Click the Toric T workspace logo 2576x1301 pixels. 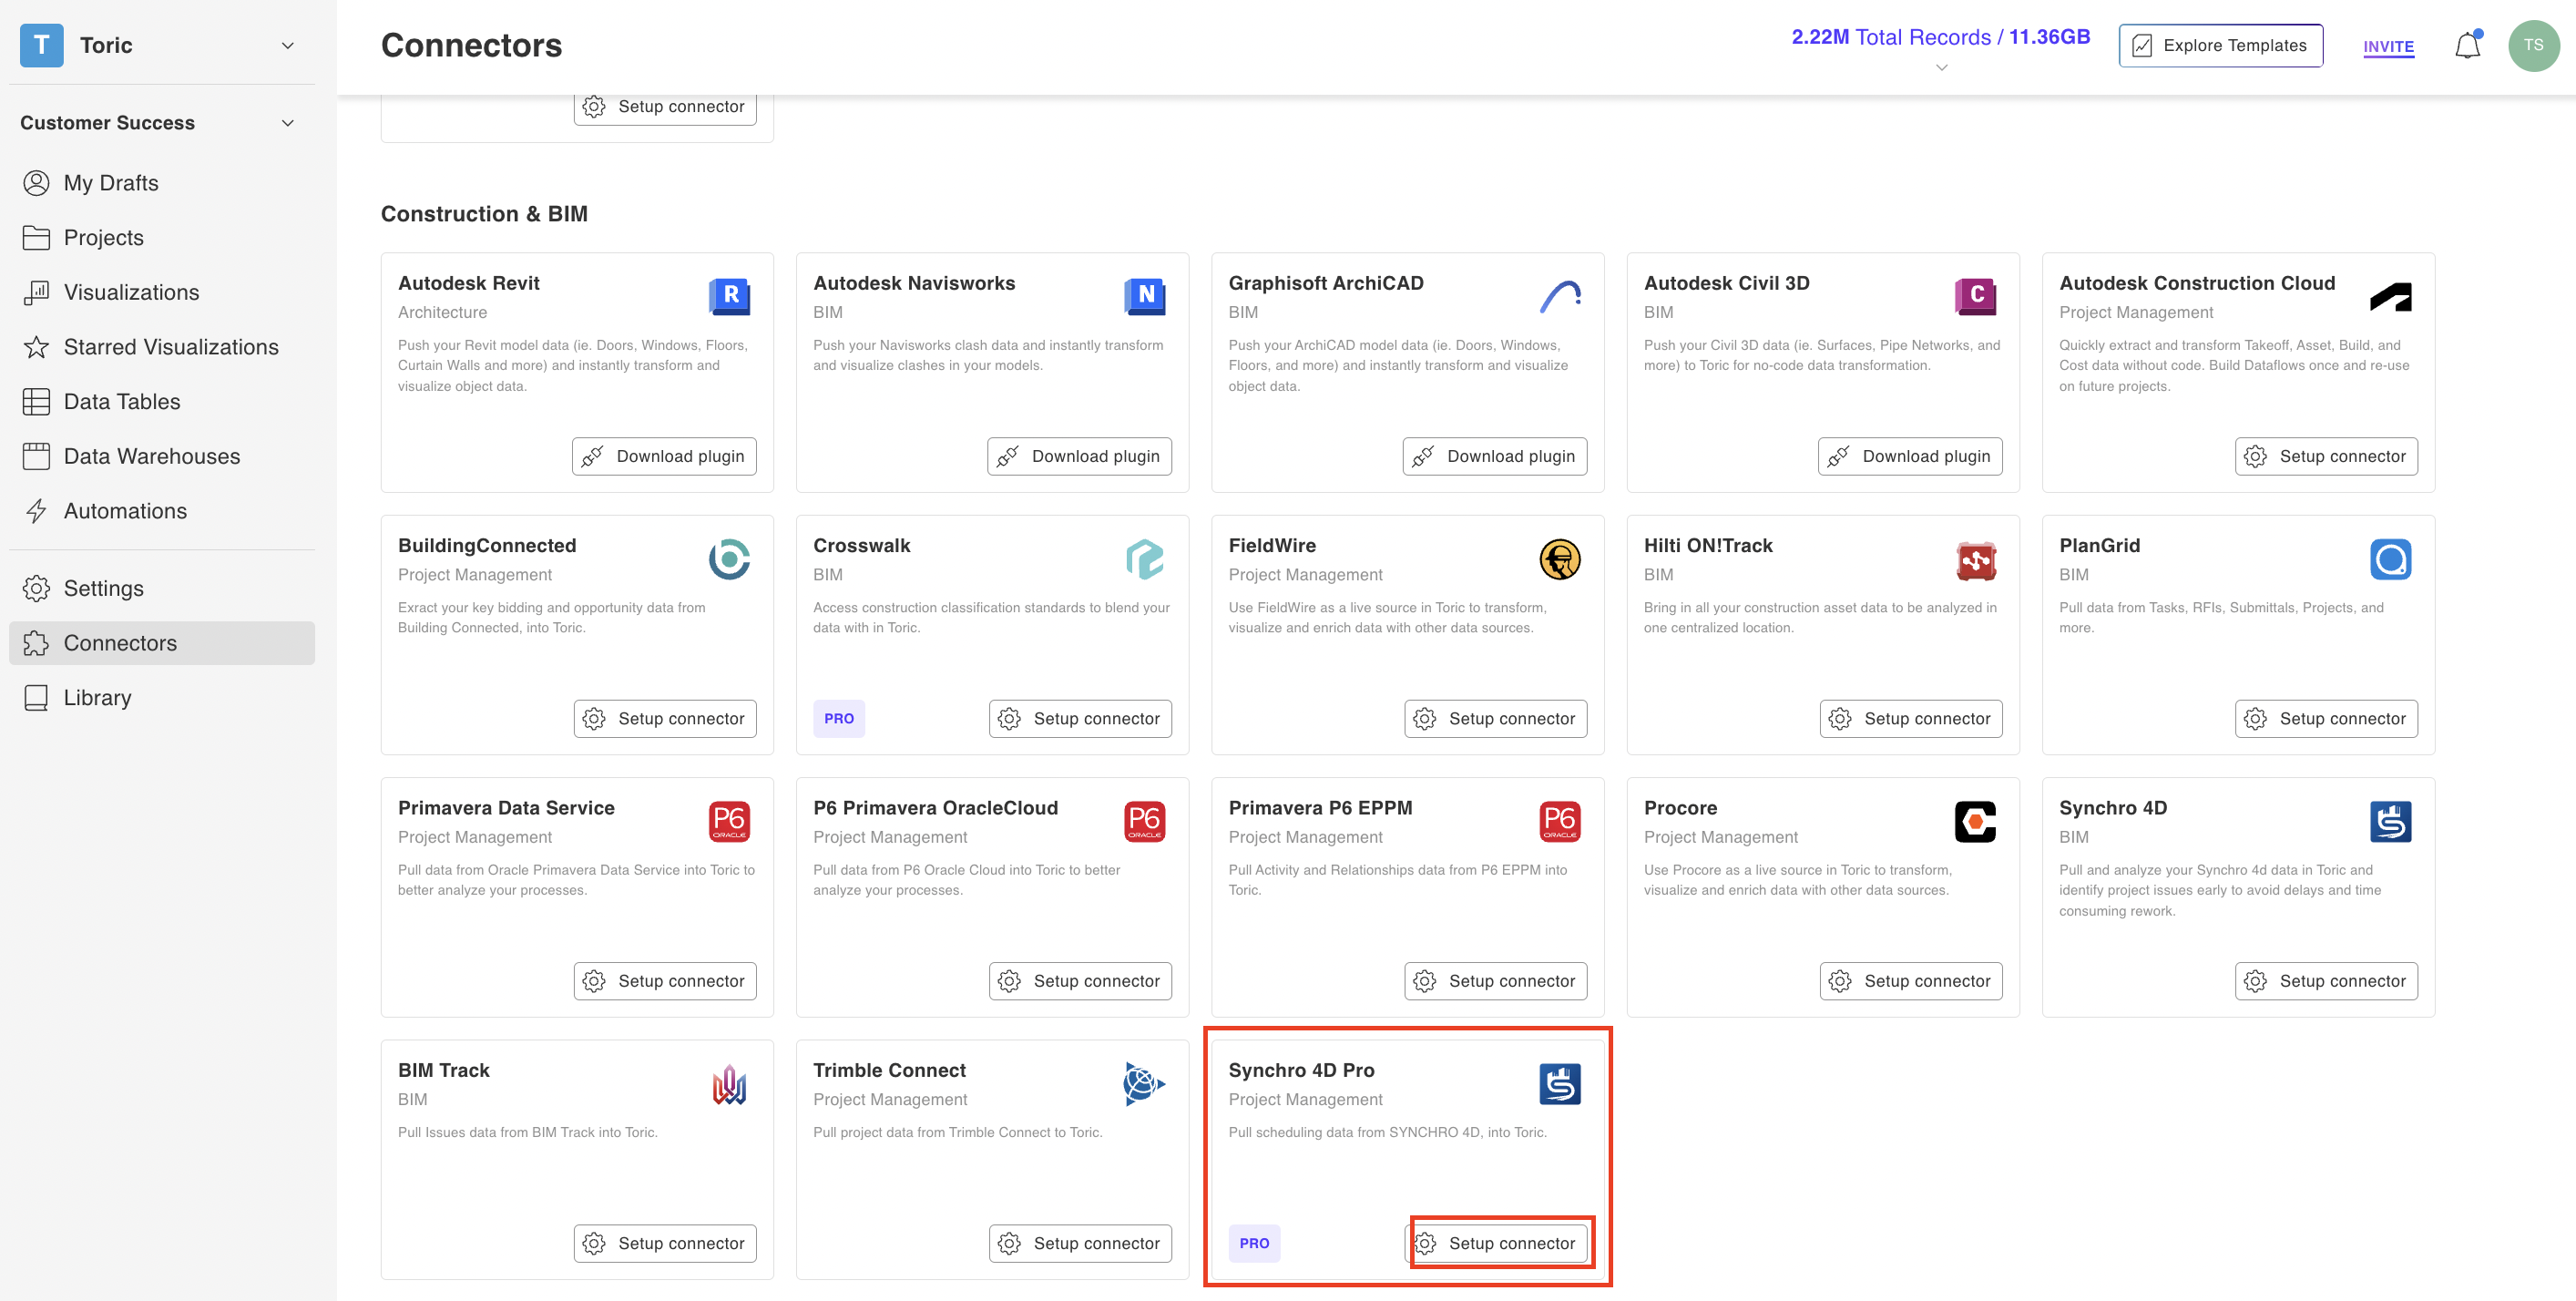(x=41, y=45)
